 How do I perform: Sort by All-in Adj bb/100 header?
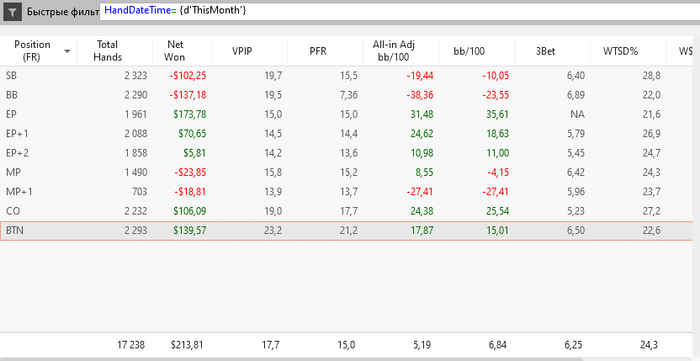point(394,51)
